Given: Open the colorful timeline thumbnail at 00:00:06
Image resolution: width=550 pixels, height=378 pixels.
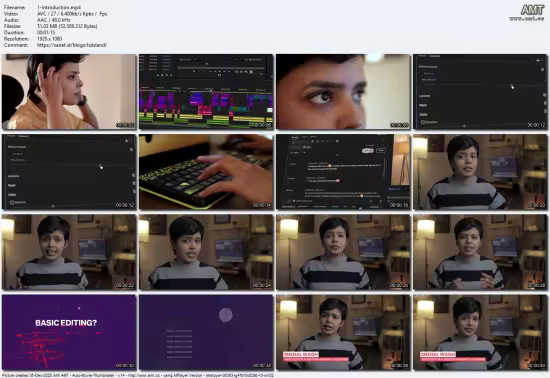Looking at the screenshot, I should pos(206,92).
